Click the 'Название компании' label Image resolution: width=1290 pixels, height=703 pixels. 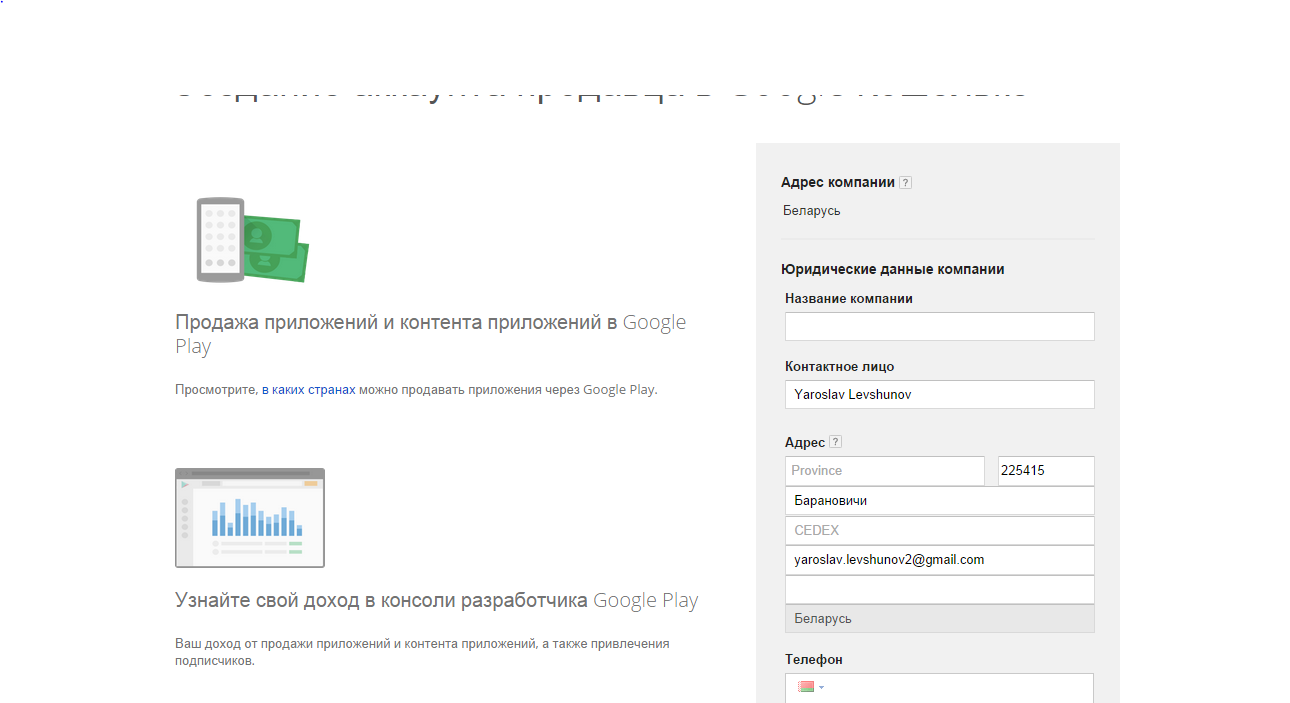click(x=849, y=298)
